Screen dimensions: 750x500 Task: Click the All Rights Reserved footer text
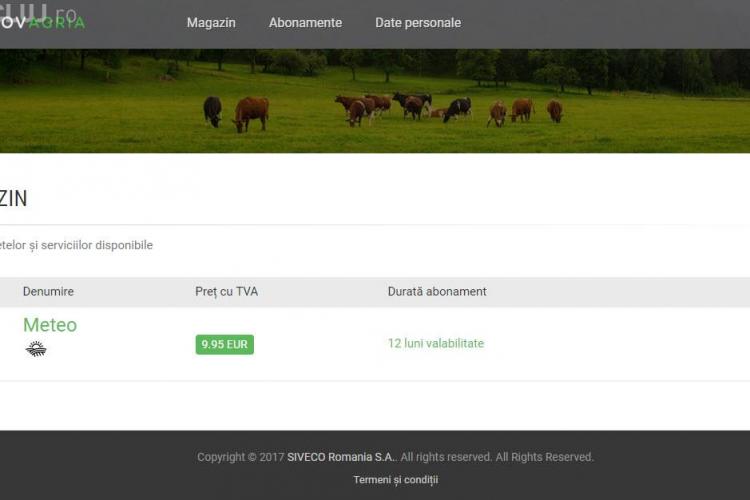click(544, 457)
